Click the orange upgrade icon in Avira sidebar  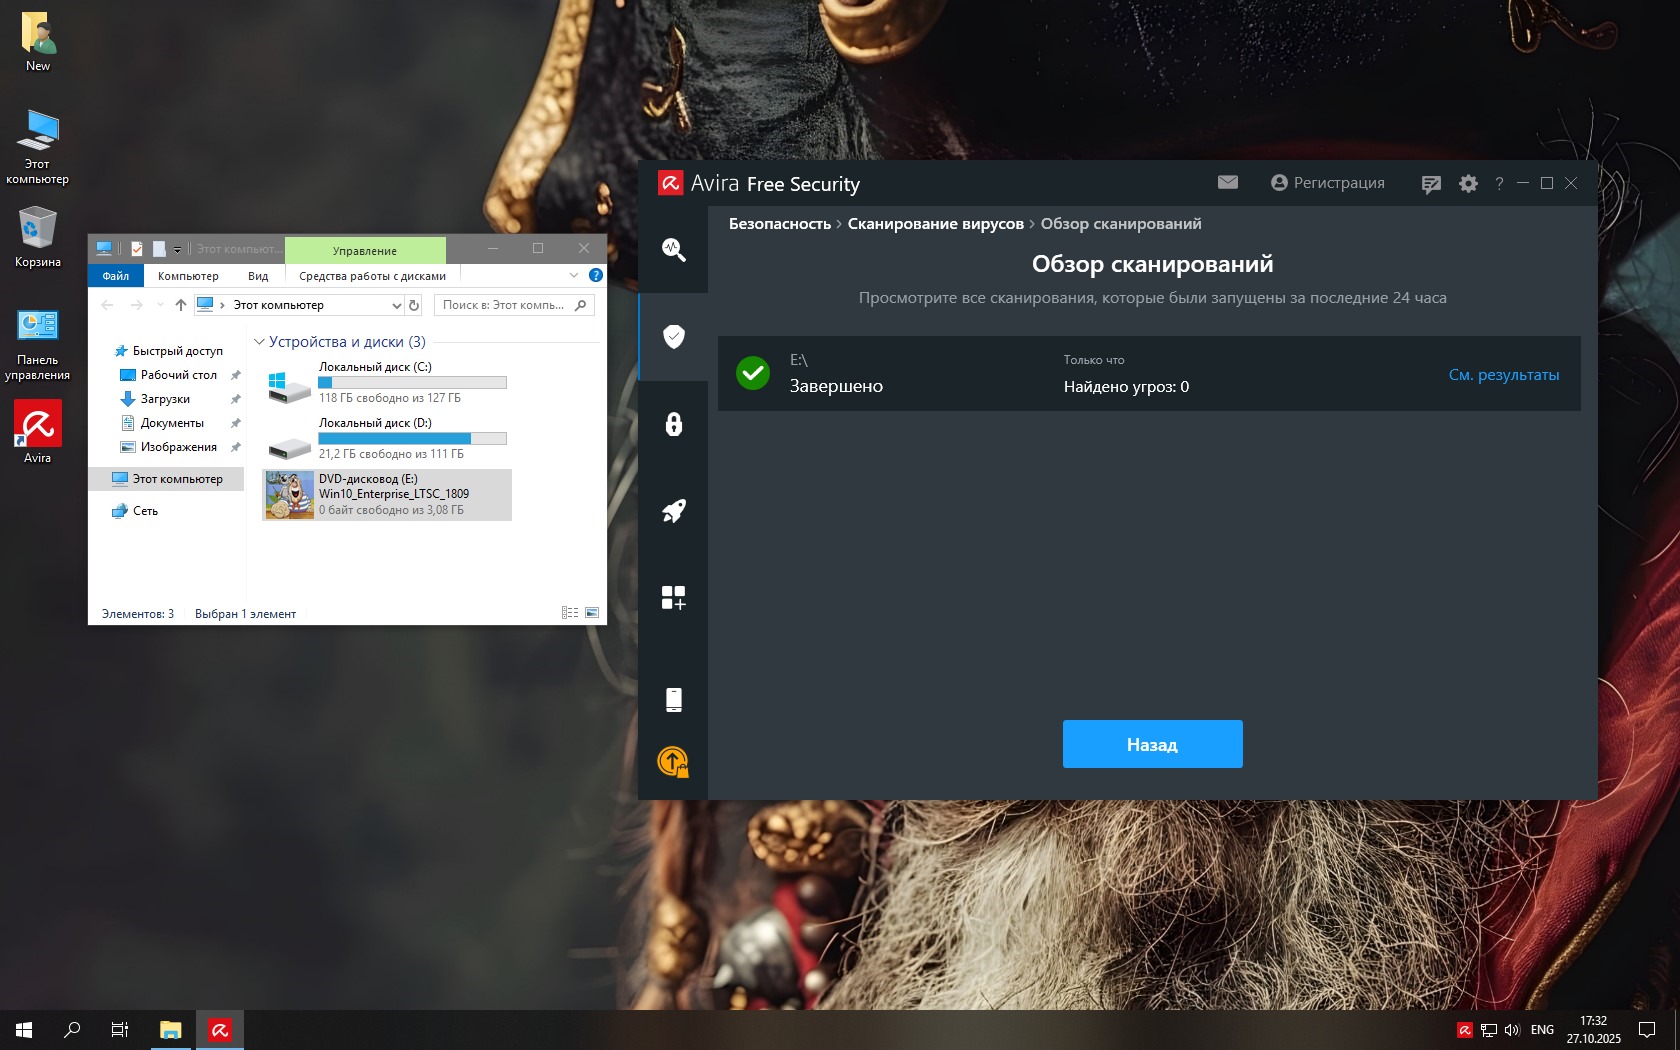[673, 762]
